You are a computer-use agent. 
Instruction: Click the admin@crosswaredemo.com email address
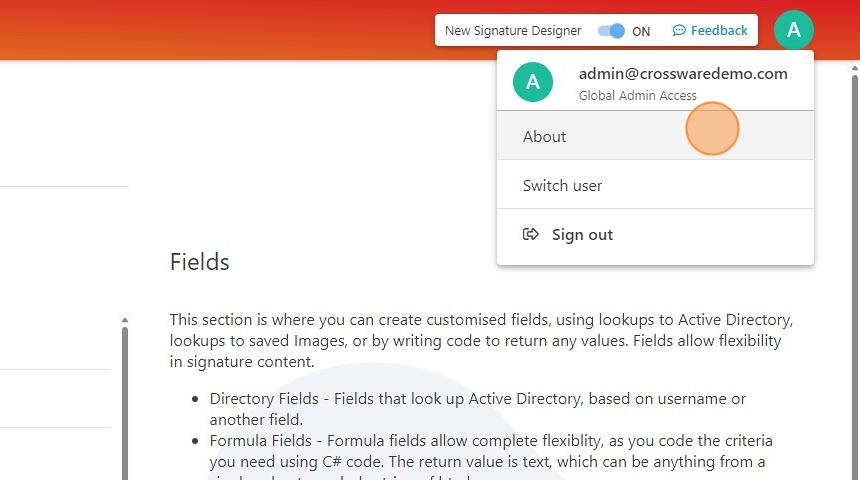pos(683,73)
